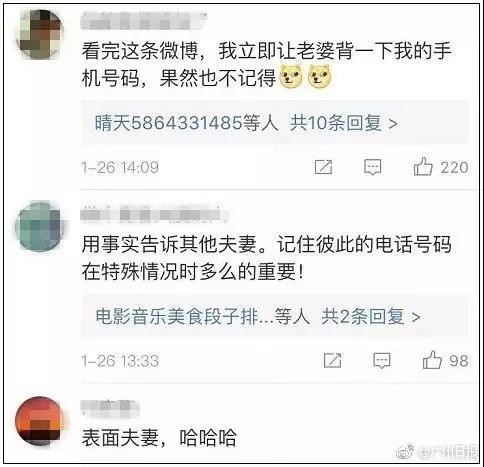The image size is (484, 467).
Task: Click the reply bubble icon on the 13:33 comment
Action: pyautogui.click(x=382, y=361)
